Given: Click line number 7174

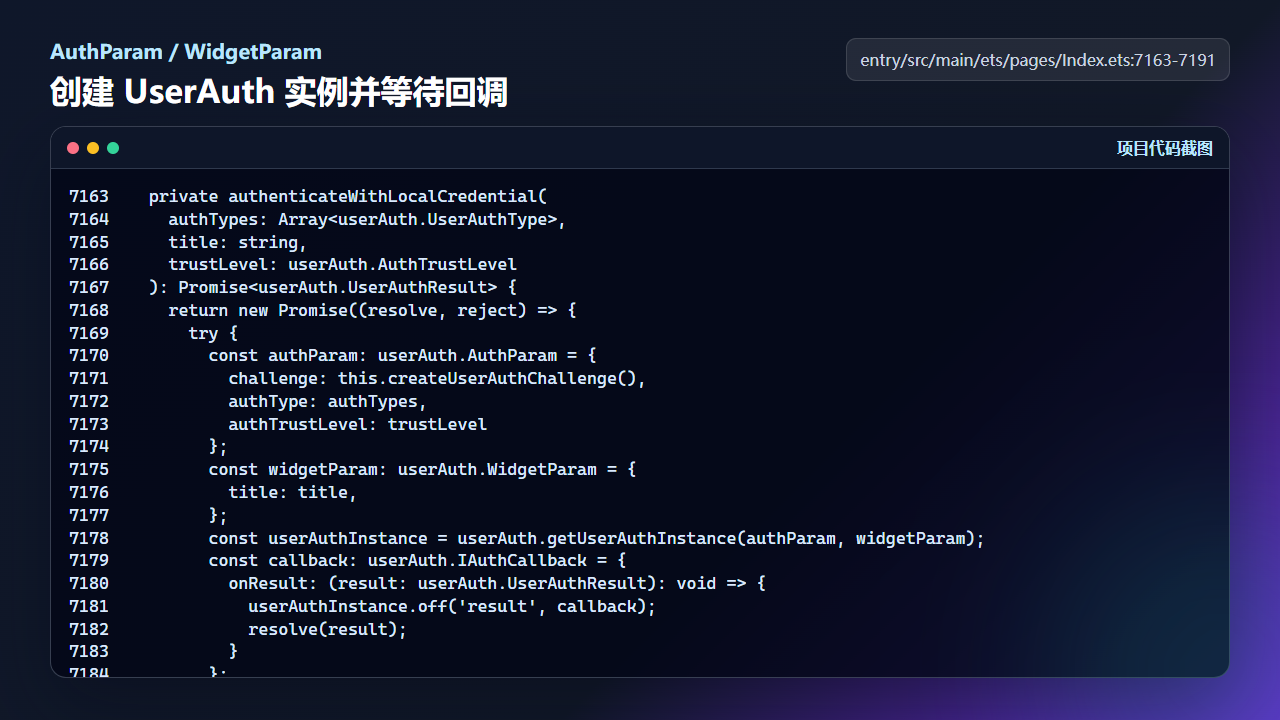Looking at the screenshot, I should click(89, 446).
